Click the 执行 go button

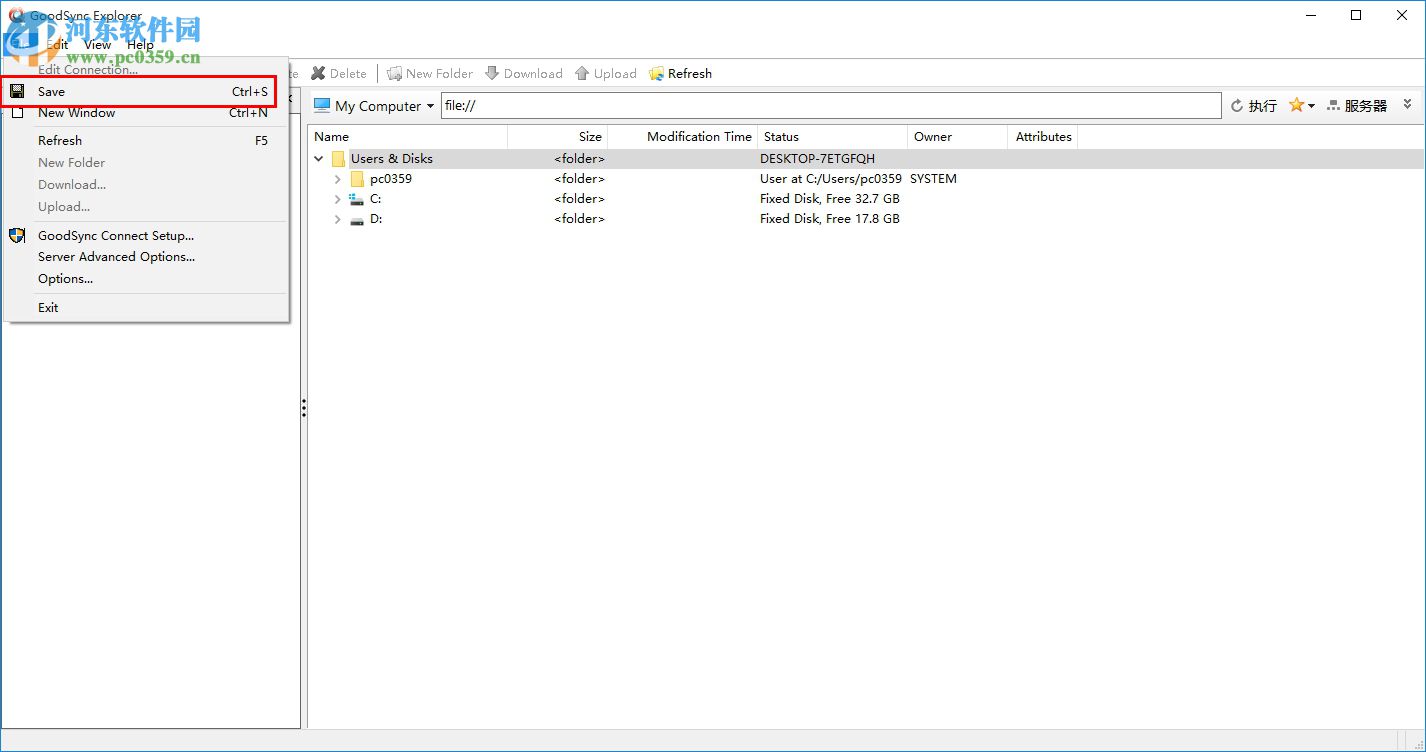(1254, 106)
